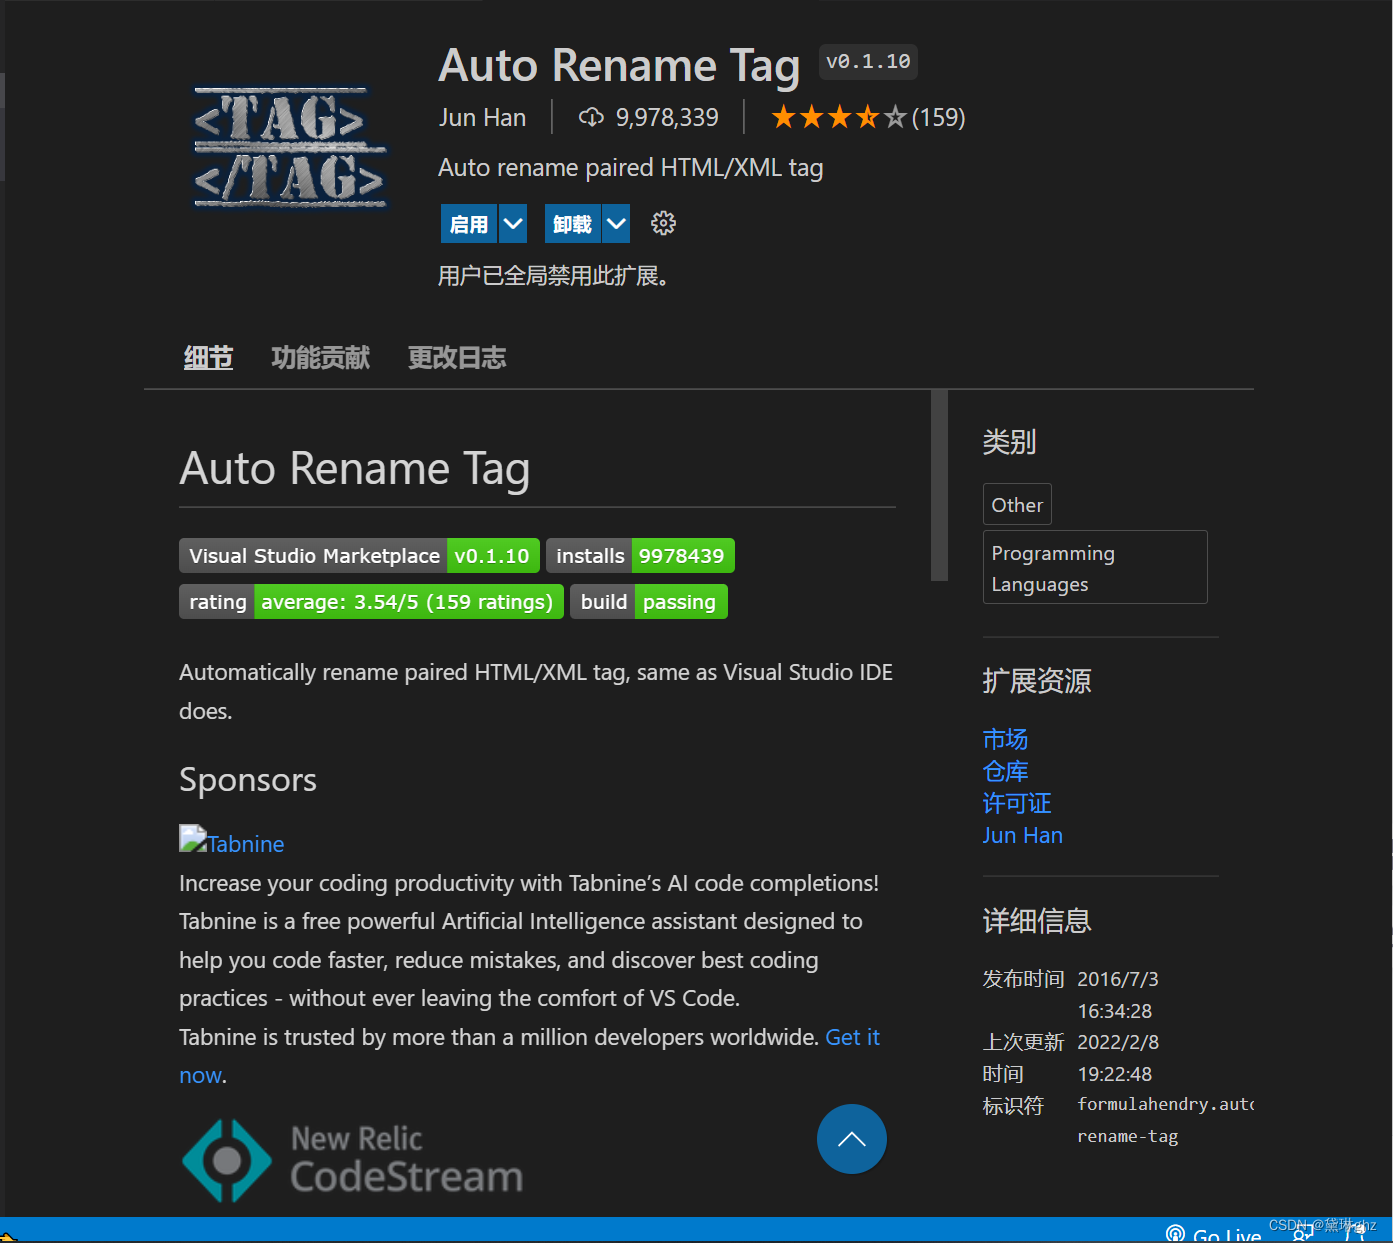Click the download count cloud icon

click(591, 118)
